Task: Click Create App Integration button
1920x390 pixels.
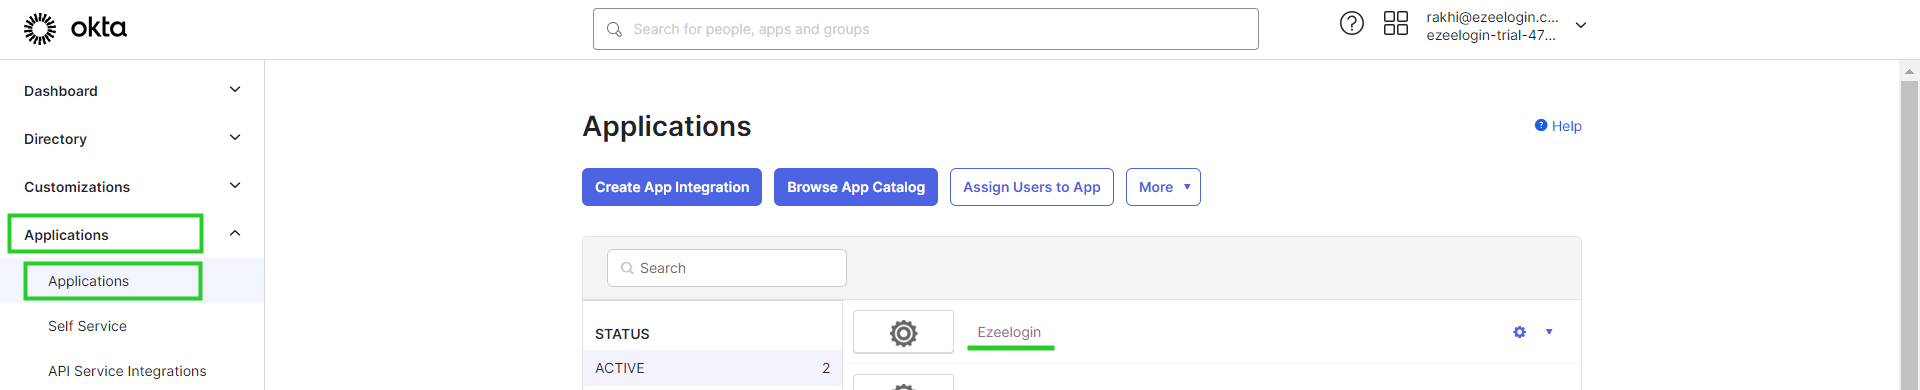Action: 672,187
